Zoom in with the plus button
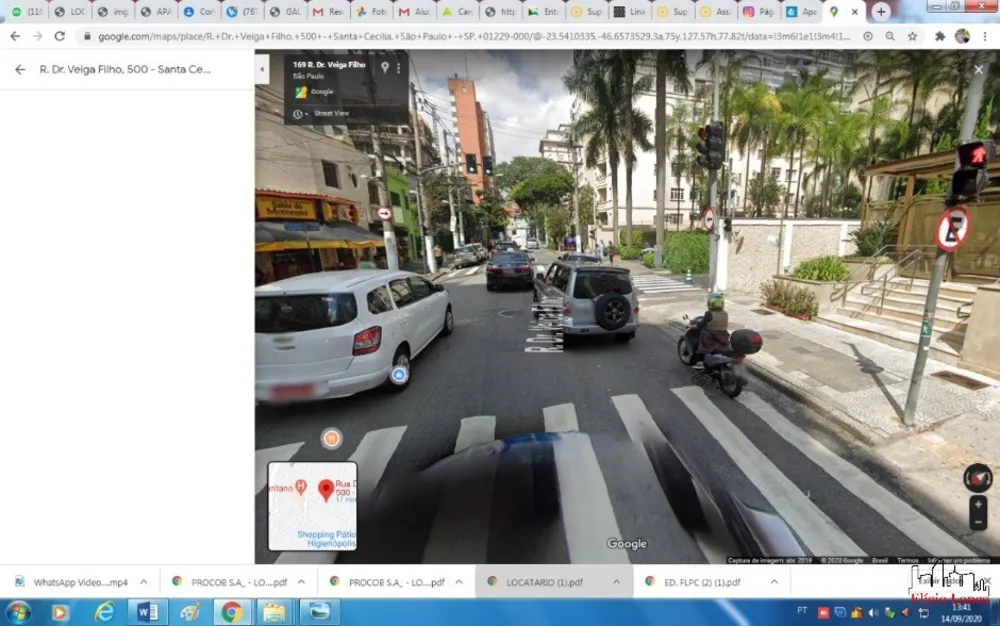 point(978,504)
